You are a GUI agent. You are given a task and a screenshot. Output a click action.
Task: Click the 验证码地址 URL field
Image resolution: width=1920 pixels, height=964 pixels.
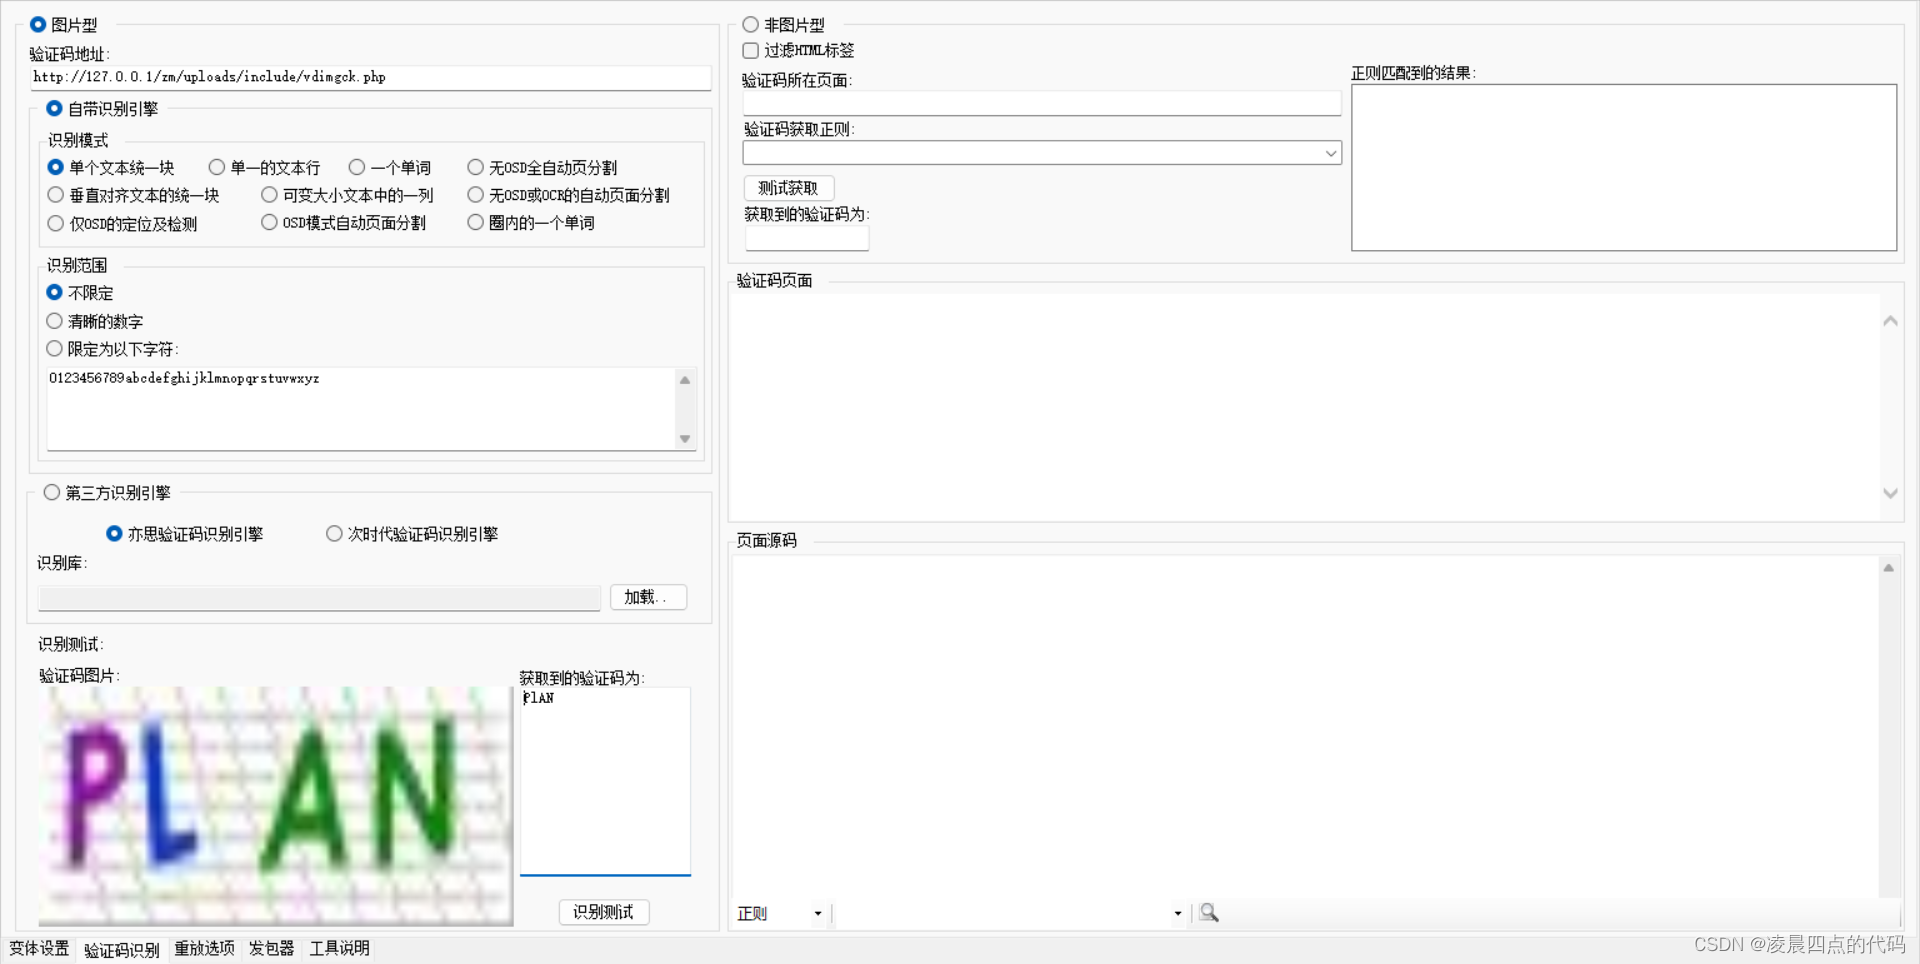coord(370,77)
